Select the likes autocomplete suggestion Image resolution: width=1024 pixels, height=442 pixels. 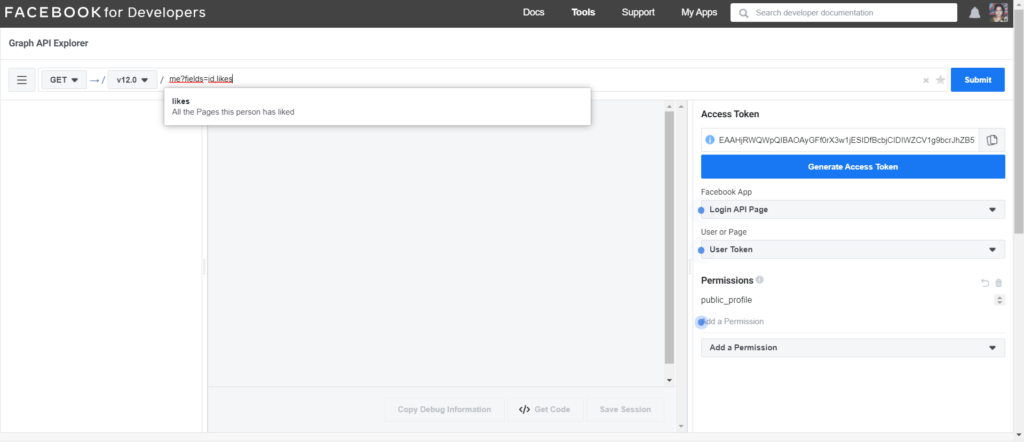[377, 106]
